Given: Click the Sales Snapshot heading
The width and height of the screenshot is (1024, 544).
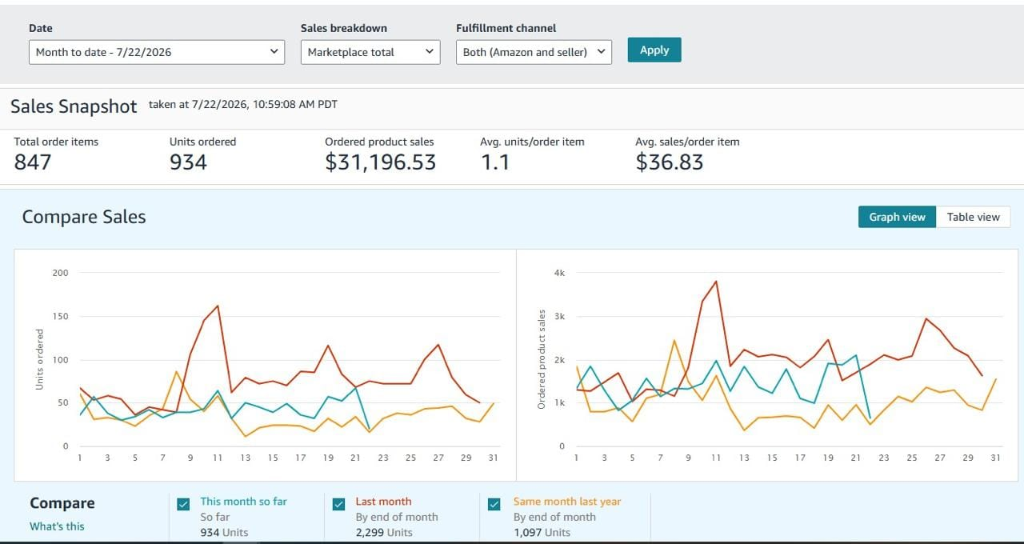Looking at the screenshot, I should [x=74, y=106].
